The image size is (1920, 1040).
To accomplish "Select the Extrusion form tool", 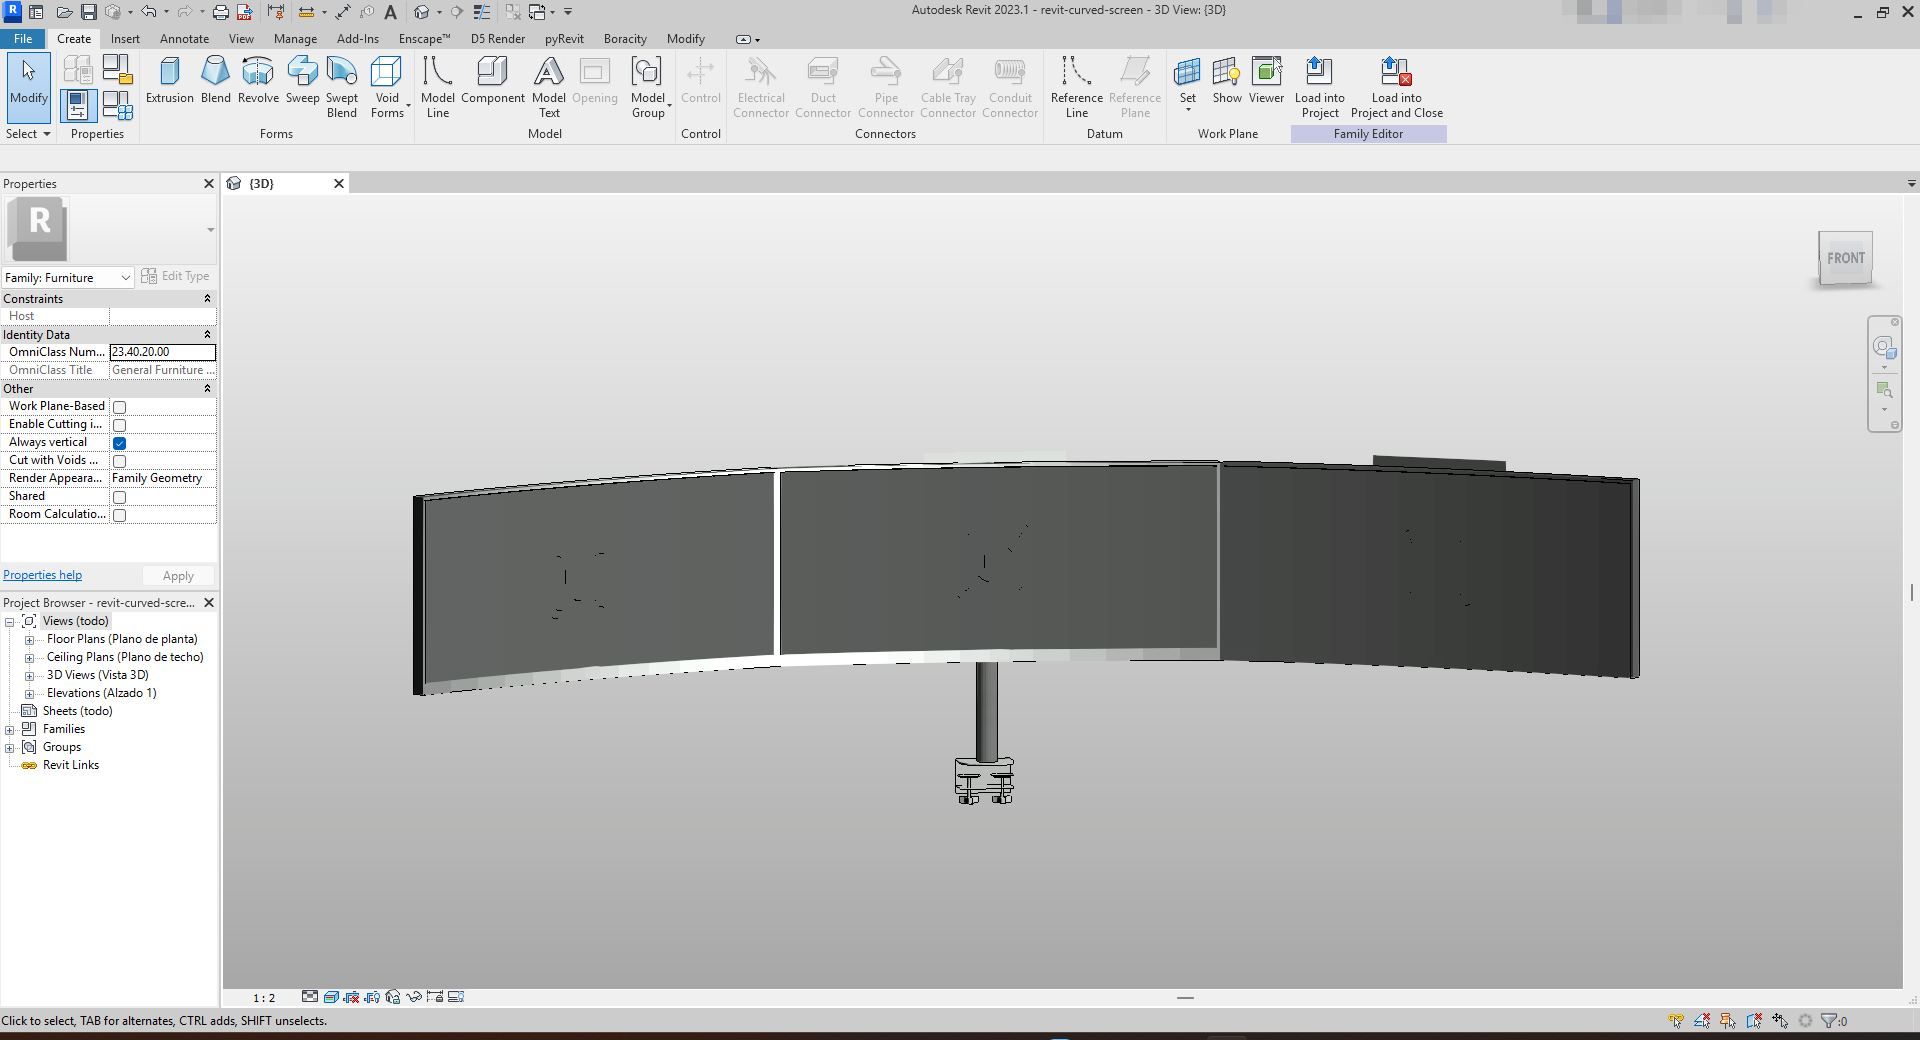I will [169, 80].
